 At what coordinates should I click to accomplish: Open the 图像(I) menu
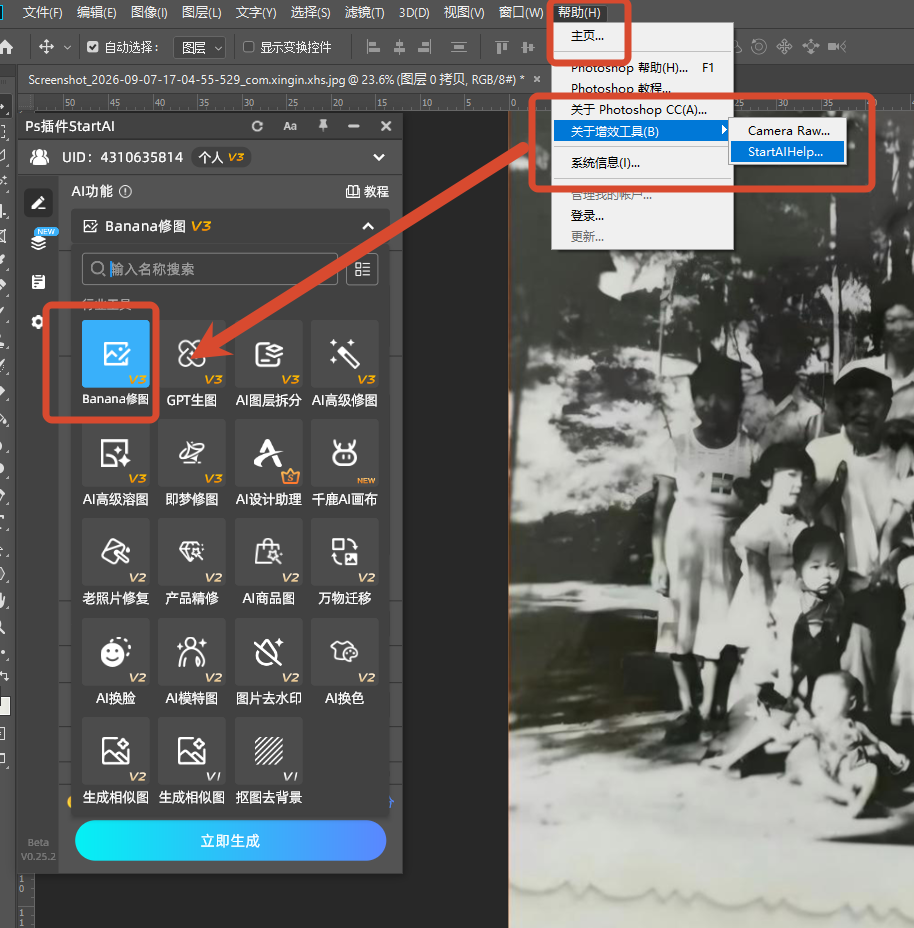point(149,12)
